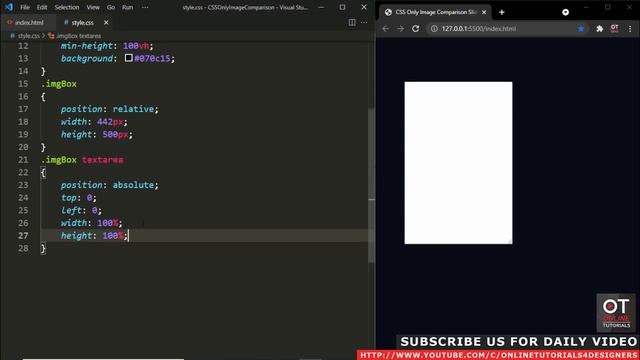Screen dimensions: 640x360
Task: Open color picker for #070c15 swatch
Action: tap(129, 58)
